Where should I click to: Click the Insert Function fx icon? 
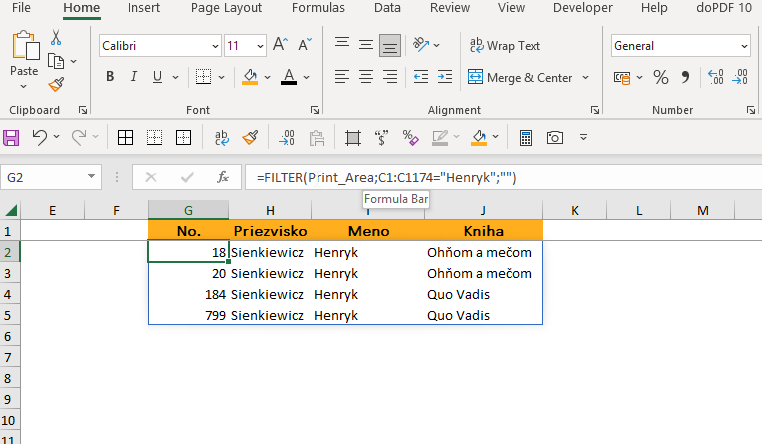pyautogui.click(x=223, y=177)
